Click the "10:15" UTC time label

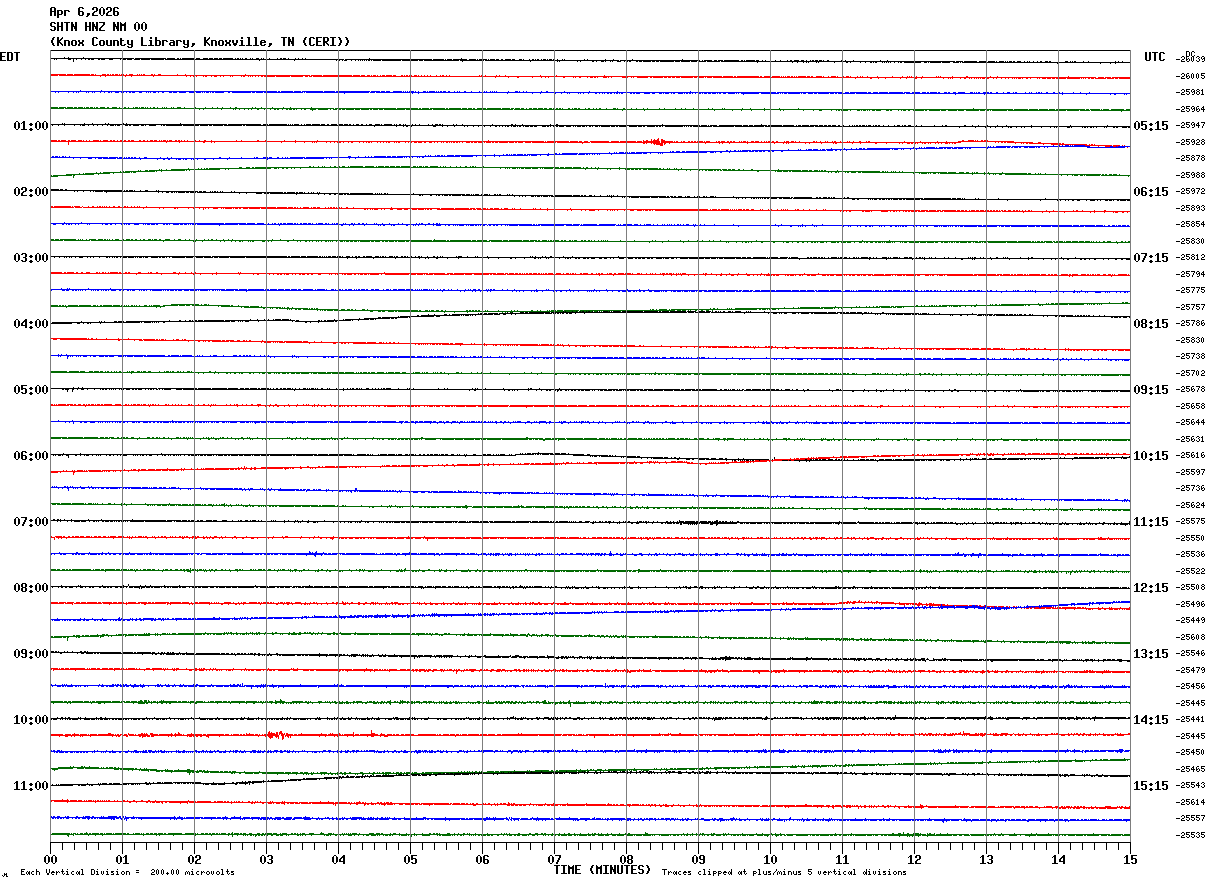click(x=1151, y=456)
